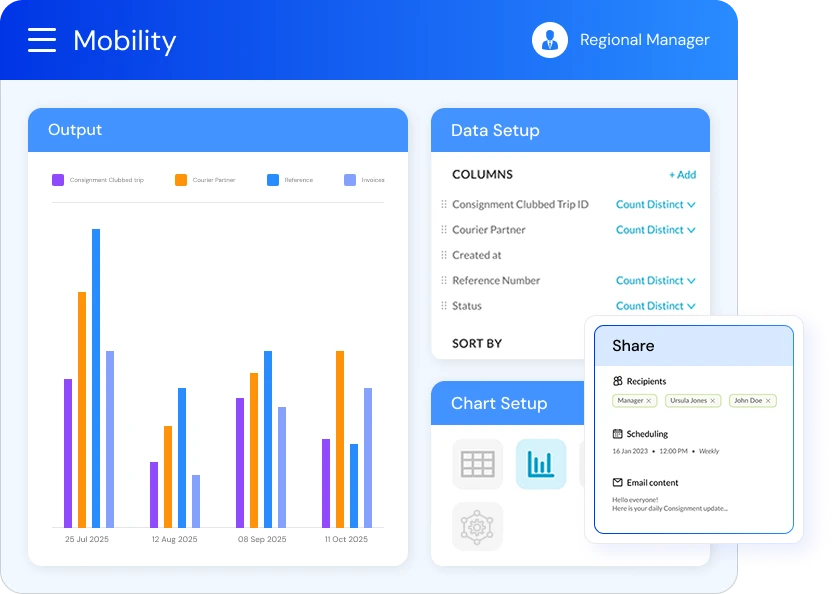Expand Count Distinct for Reference Number
Image resolution: width=832 pixels, height=594 pixels.
(656, 281)
